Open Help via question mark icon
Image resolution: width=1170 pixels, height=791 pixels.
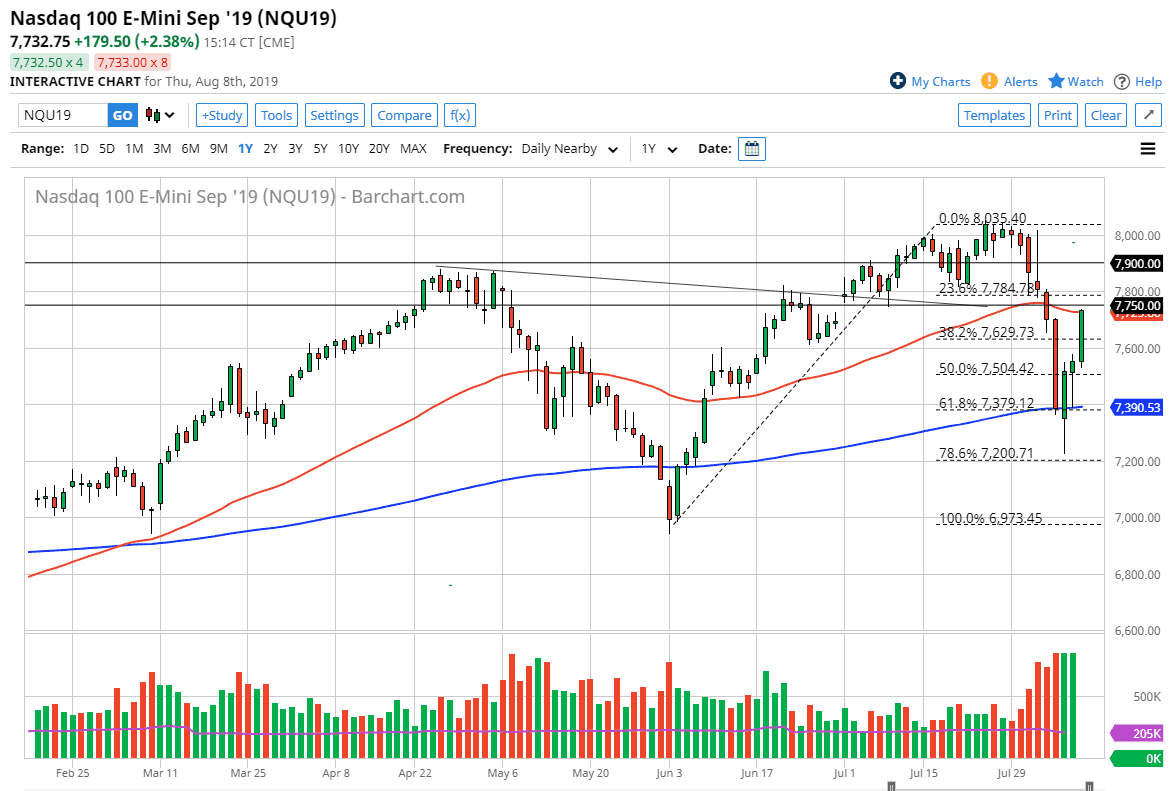coord(1122,81)
